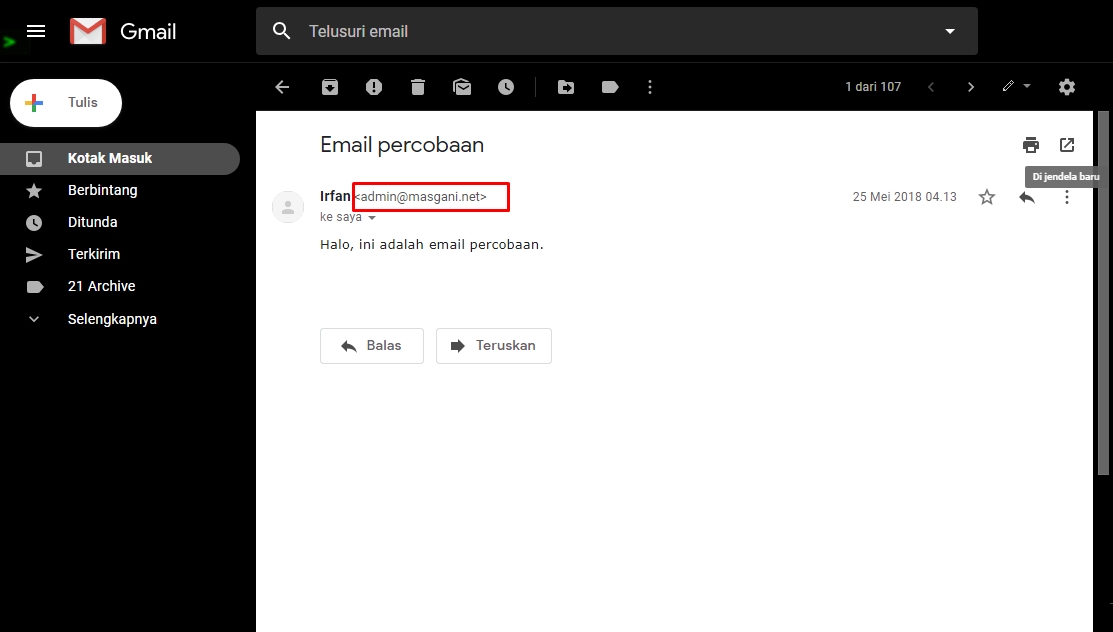Show recipient details arrow next to ke saya
The image size is (1113, 632).
pos(372,218)
